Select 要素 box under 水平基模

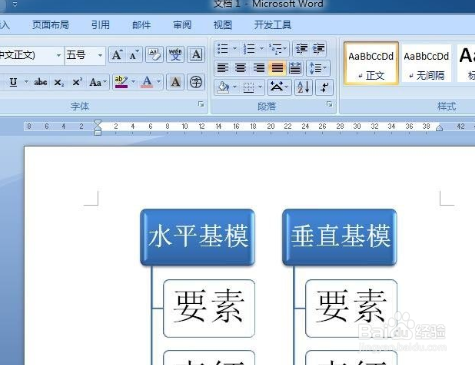(x=209, y=308)
